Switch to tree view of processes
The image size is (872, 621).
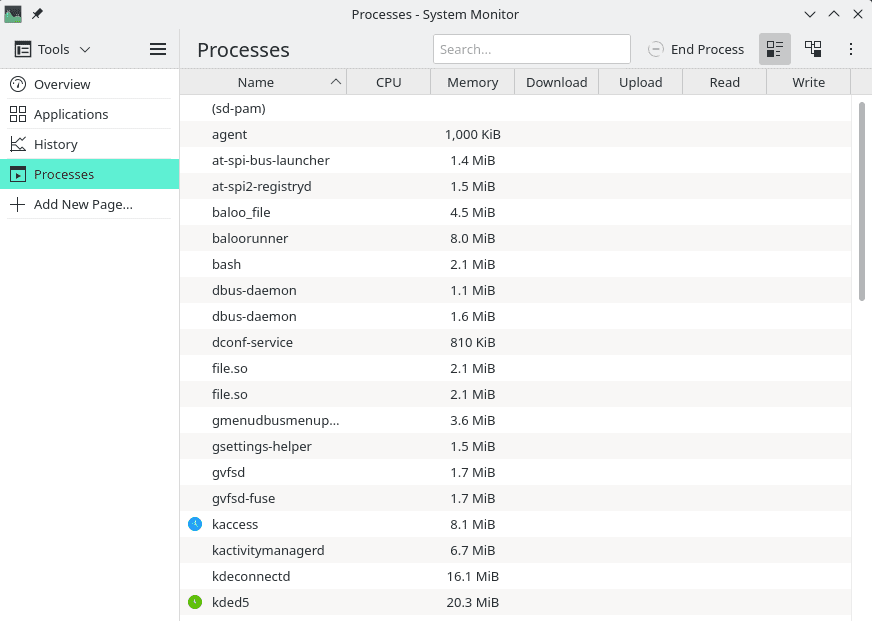click(x=812, y=48)
